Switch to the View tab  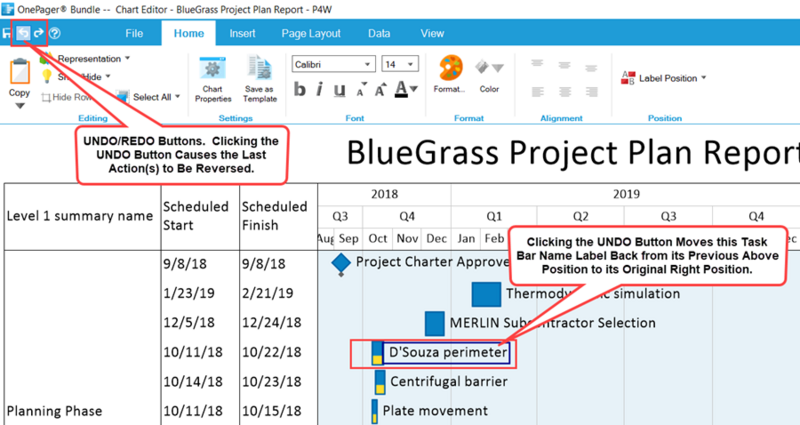[432, 33]
